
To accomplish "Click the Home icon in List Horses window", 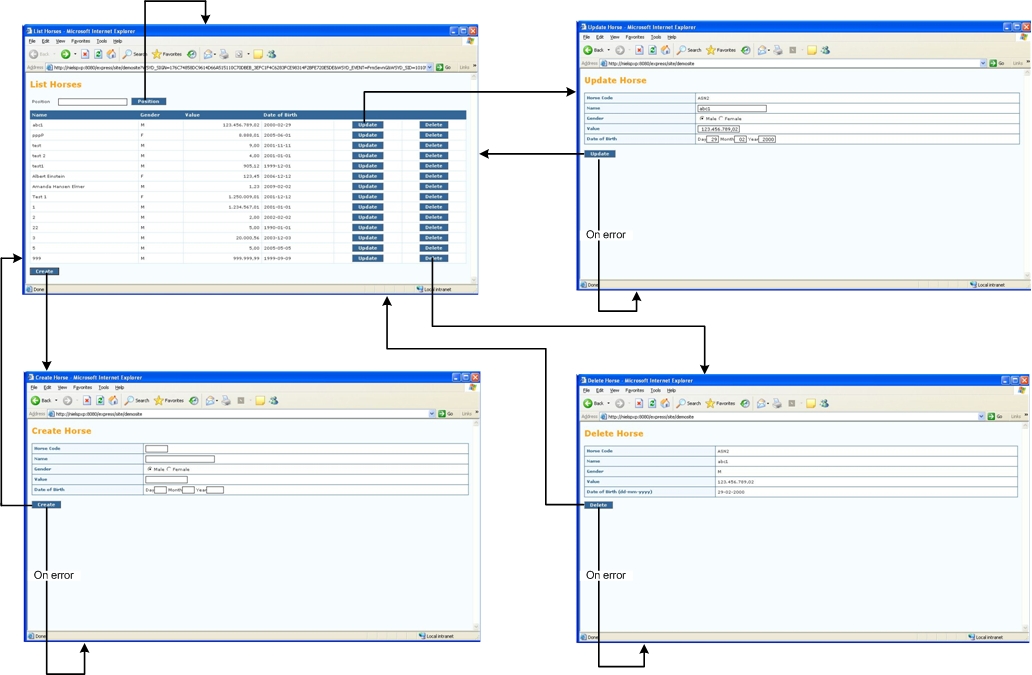I will coord(111,54).
